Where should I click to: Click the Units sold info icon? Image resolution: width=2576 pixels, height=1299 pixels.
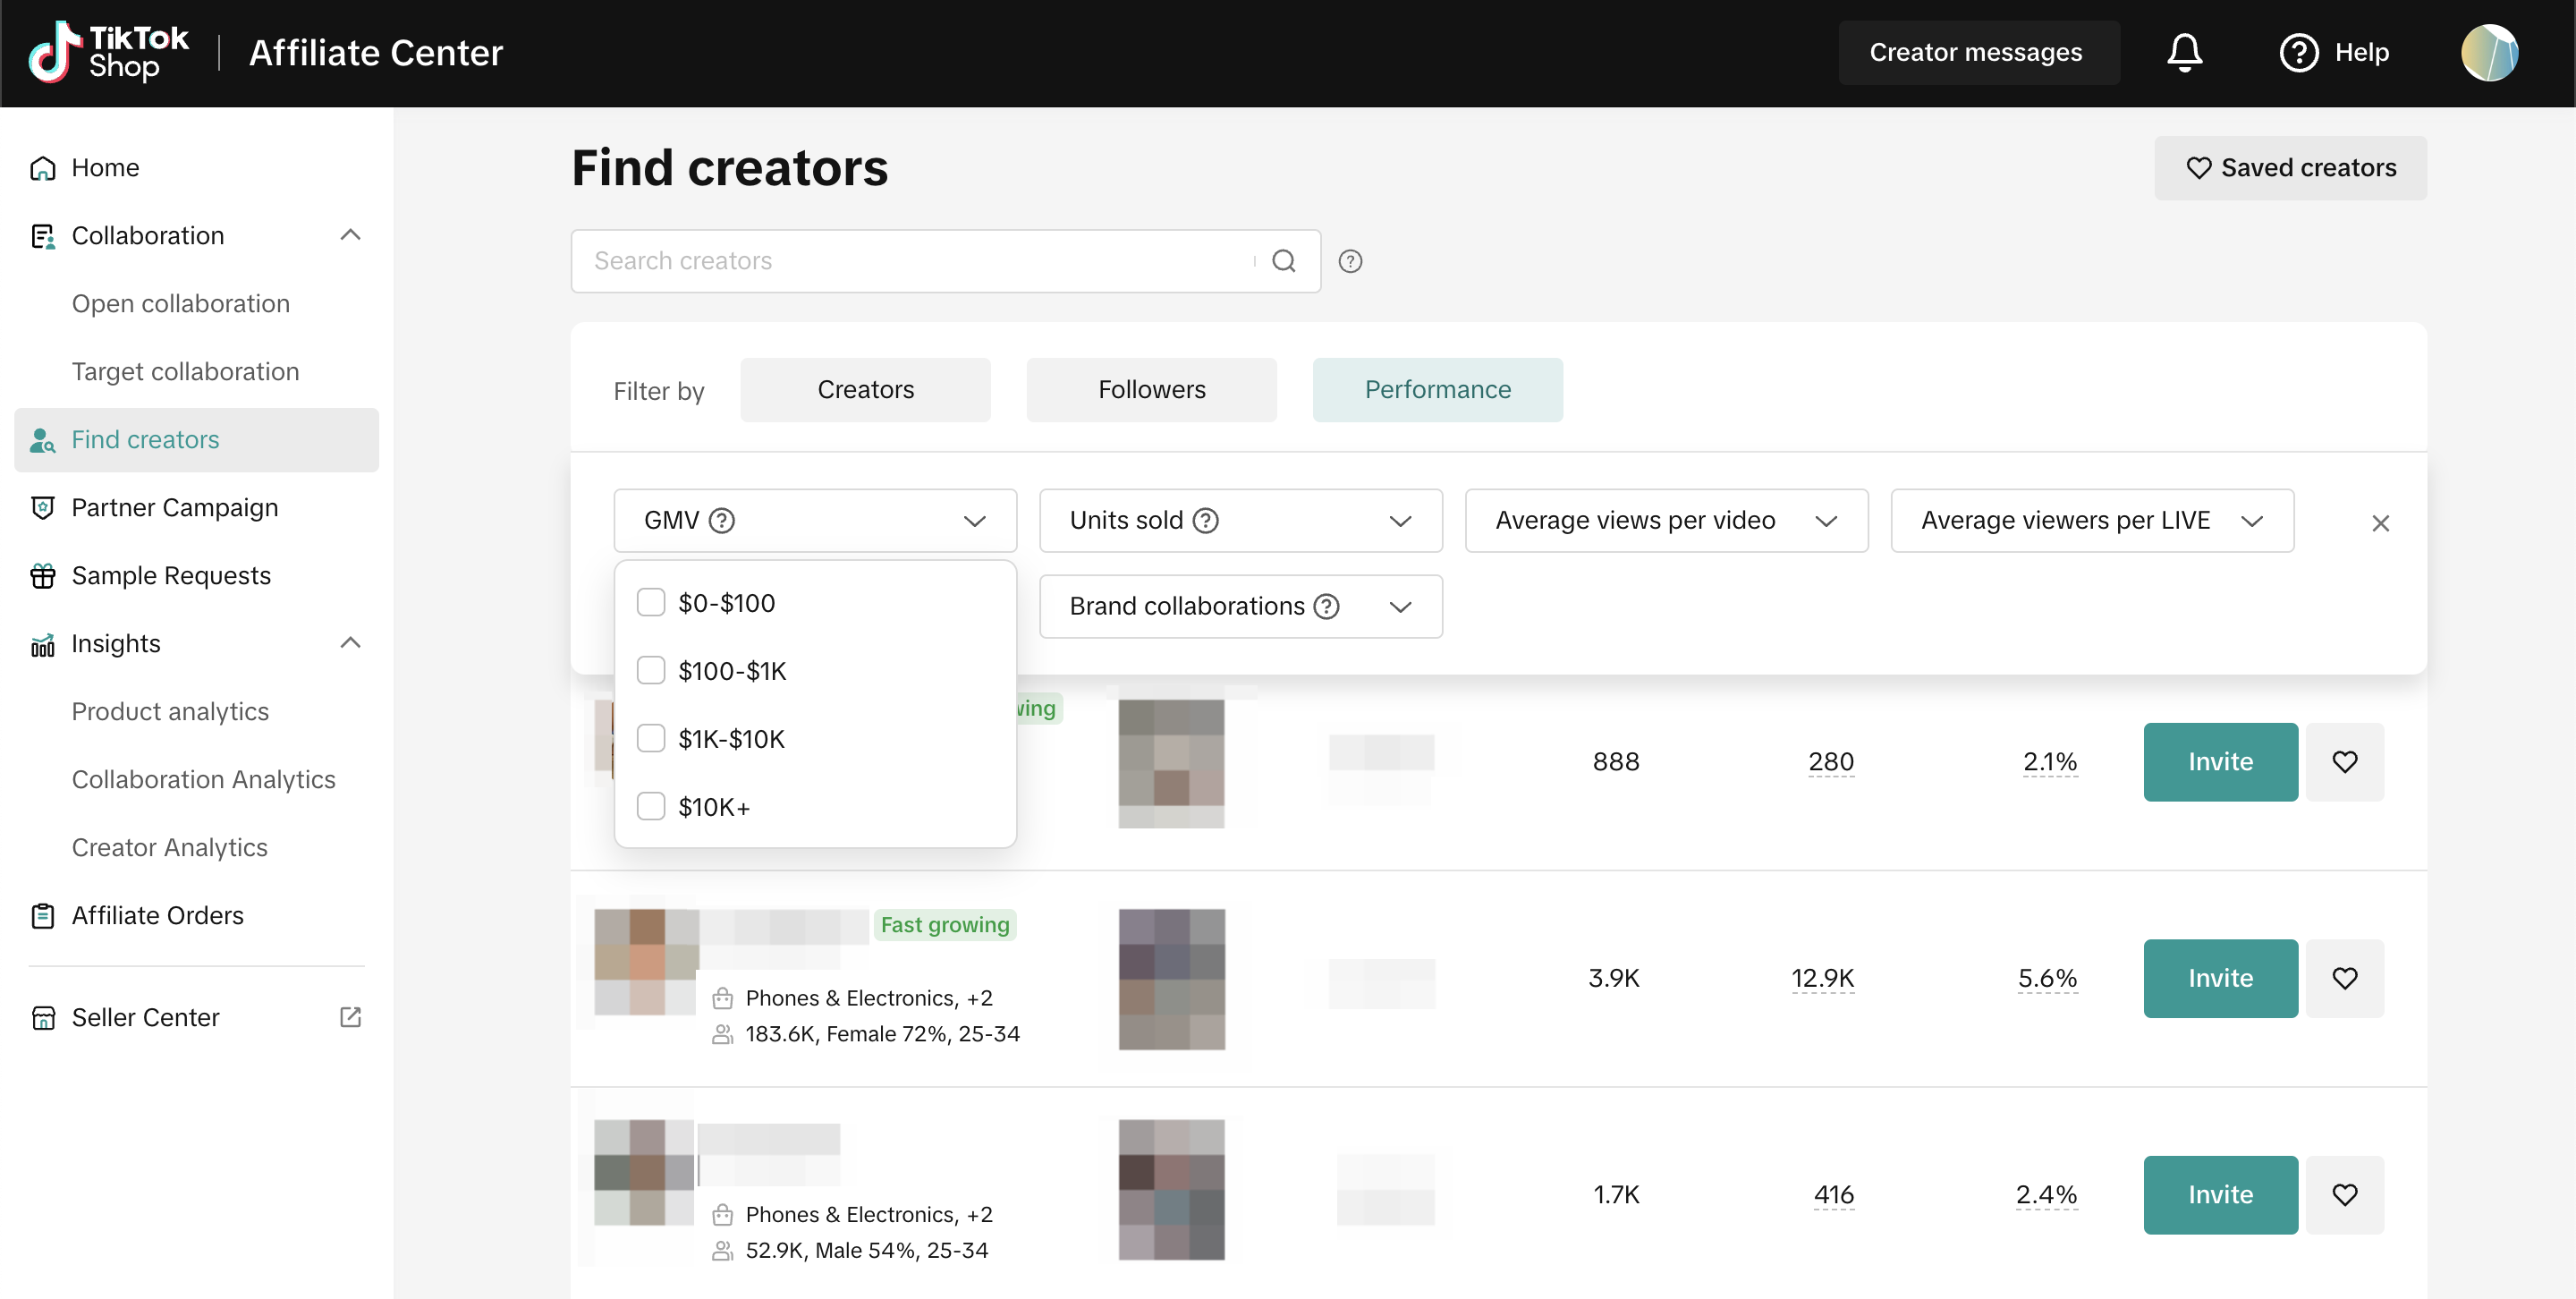[1206, 520]
